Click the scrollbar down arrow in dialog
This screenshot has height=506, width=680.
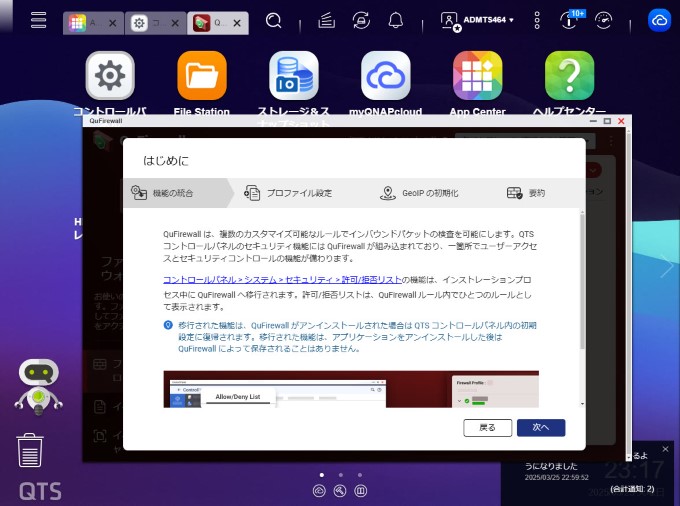[582, 404]
